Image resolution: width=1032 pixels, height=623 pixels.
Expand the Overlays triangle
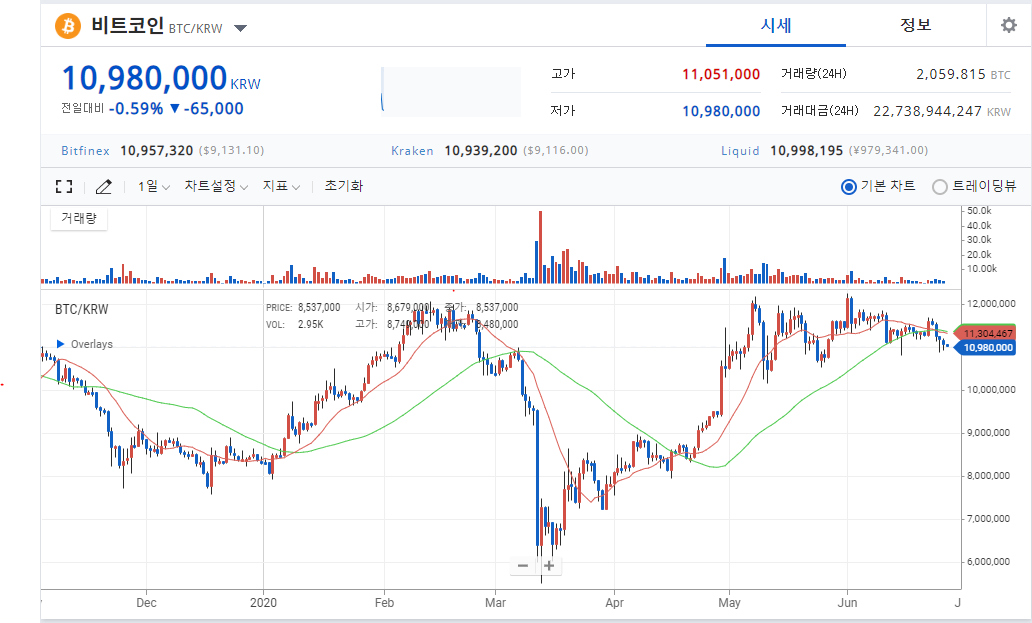coord(61,344)
